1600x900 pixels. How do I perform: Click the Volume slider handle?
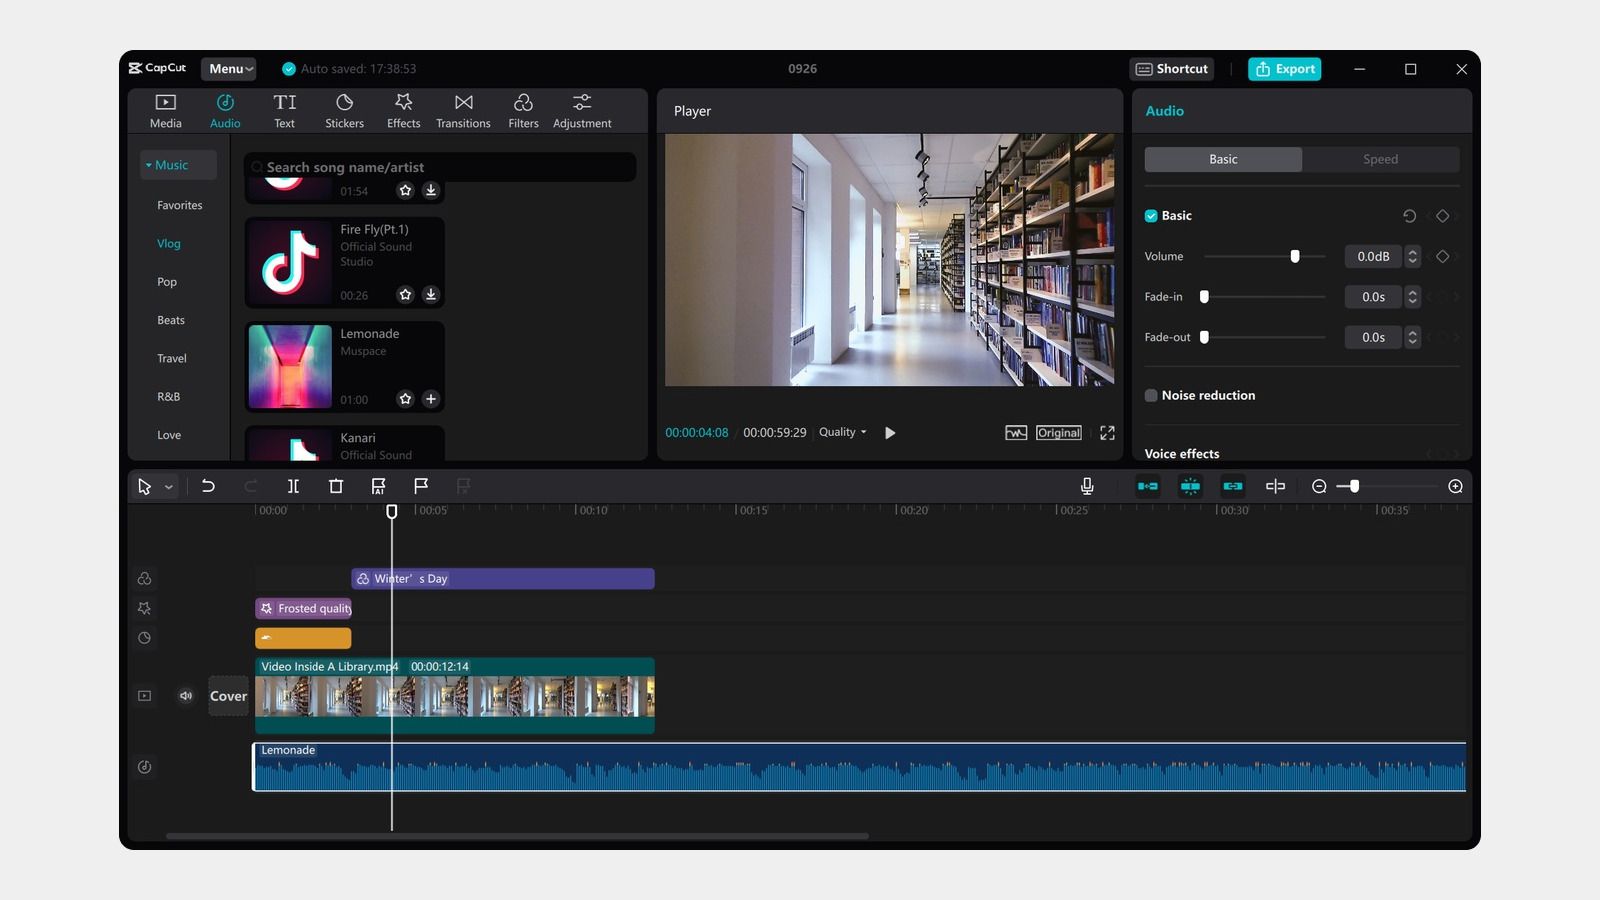[x=1295, y=257]
